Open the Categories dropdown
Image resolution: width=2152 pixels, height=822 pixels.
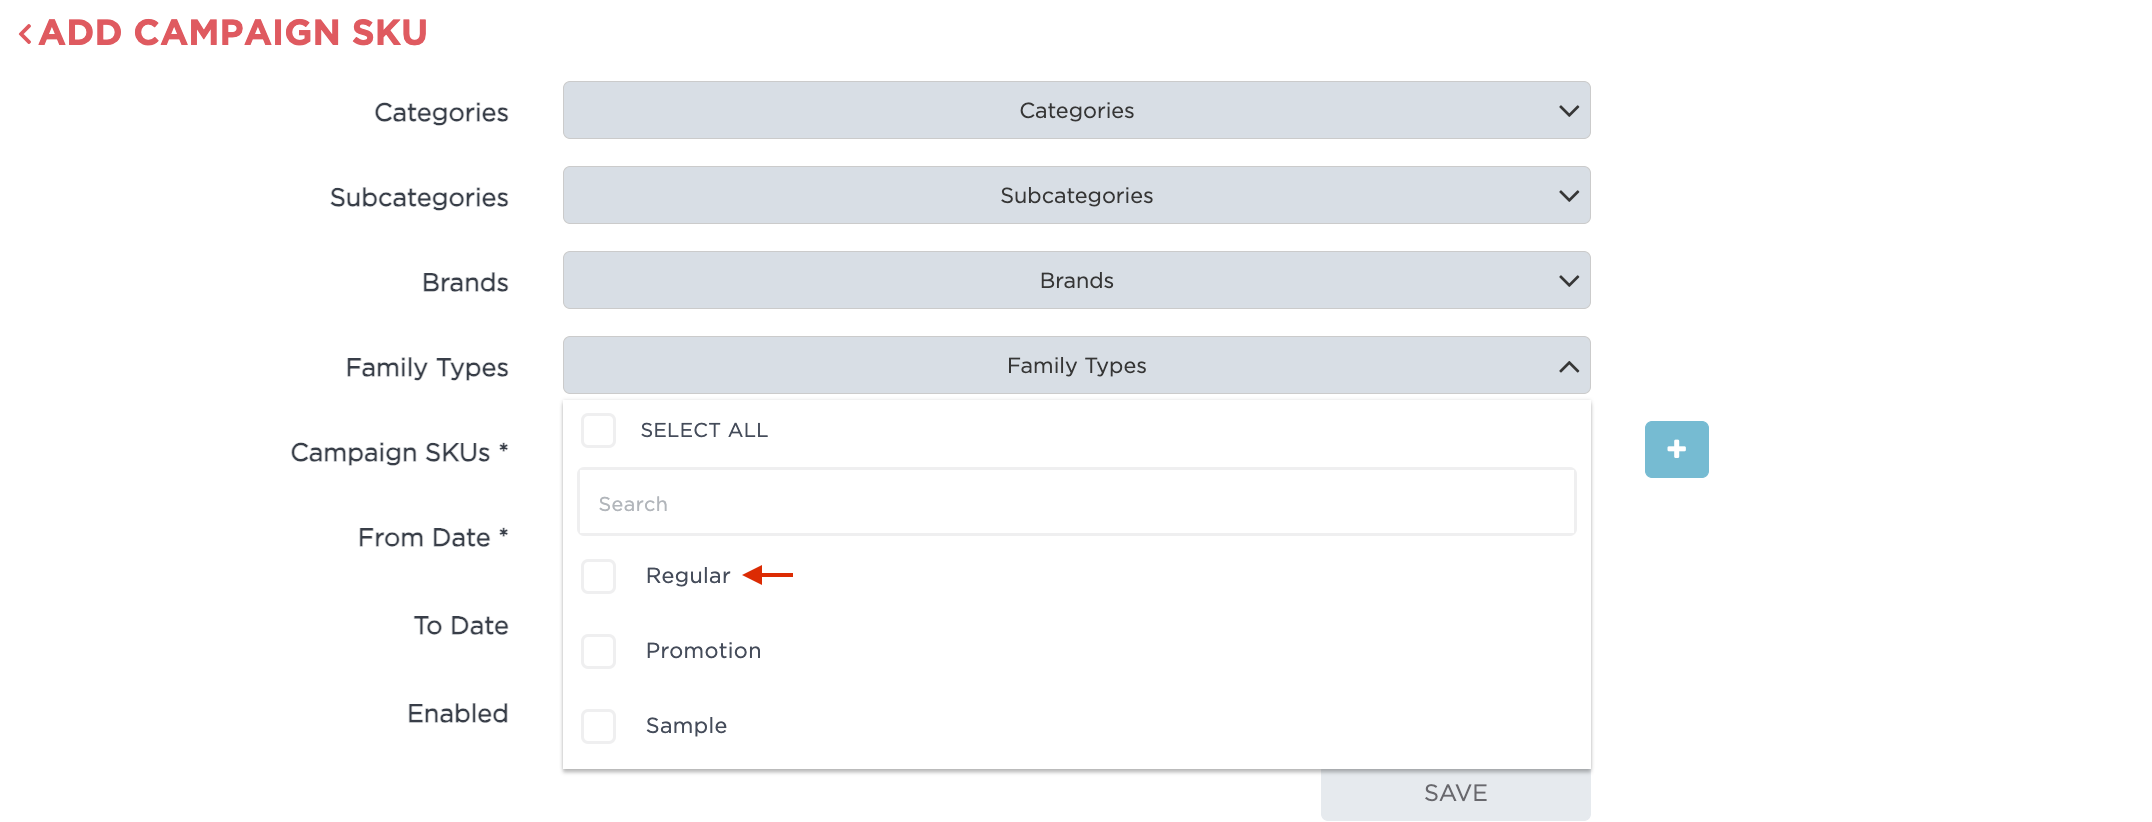[1076, 110]
